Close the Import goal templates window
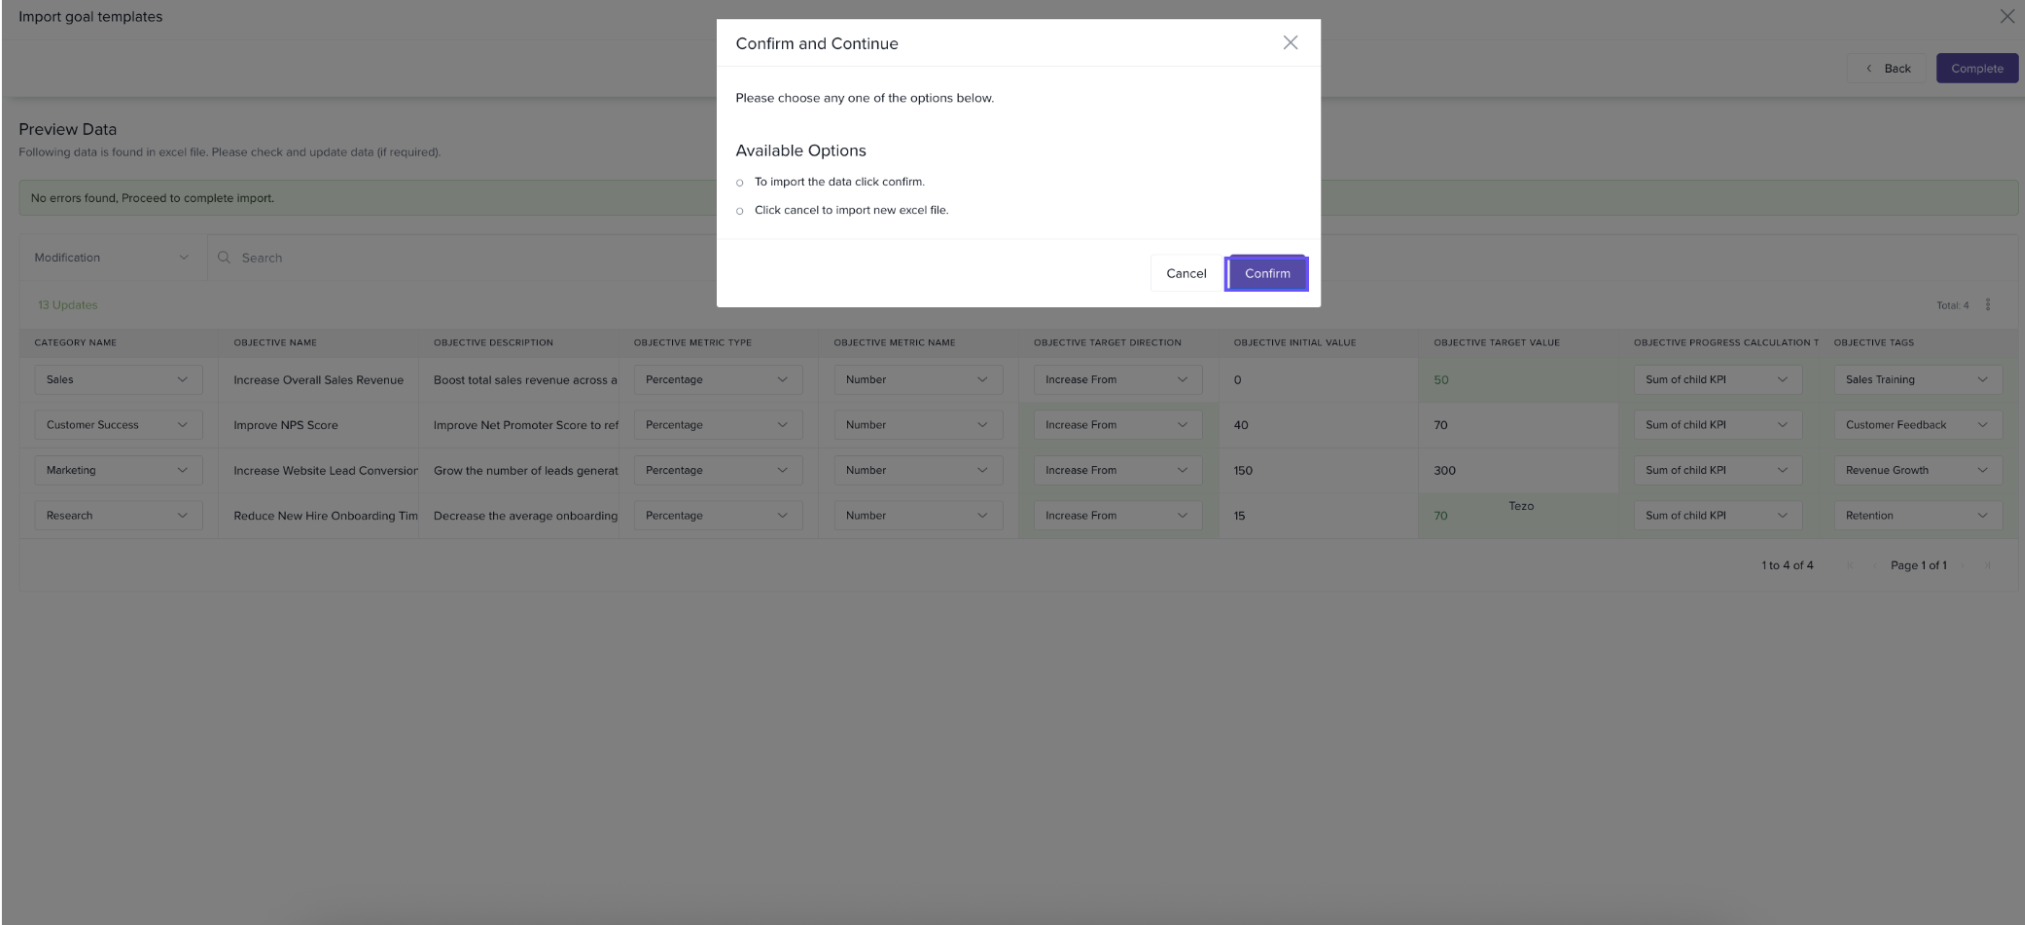This screenshot has height=925, width=2025. (x=2006, y=17)
